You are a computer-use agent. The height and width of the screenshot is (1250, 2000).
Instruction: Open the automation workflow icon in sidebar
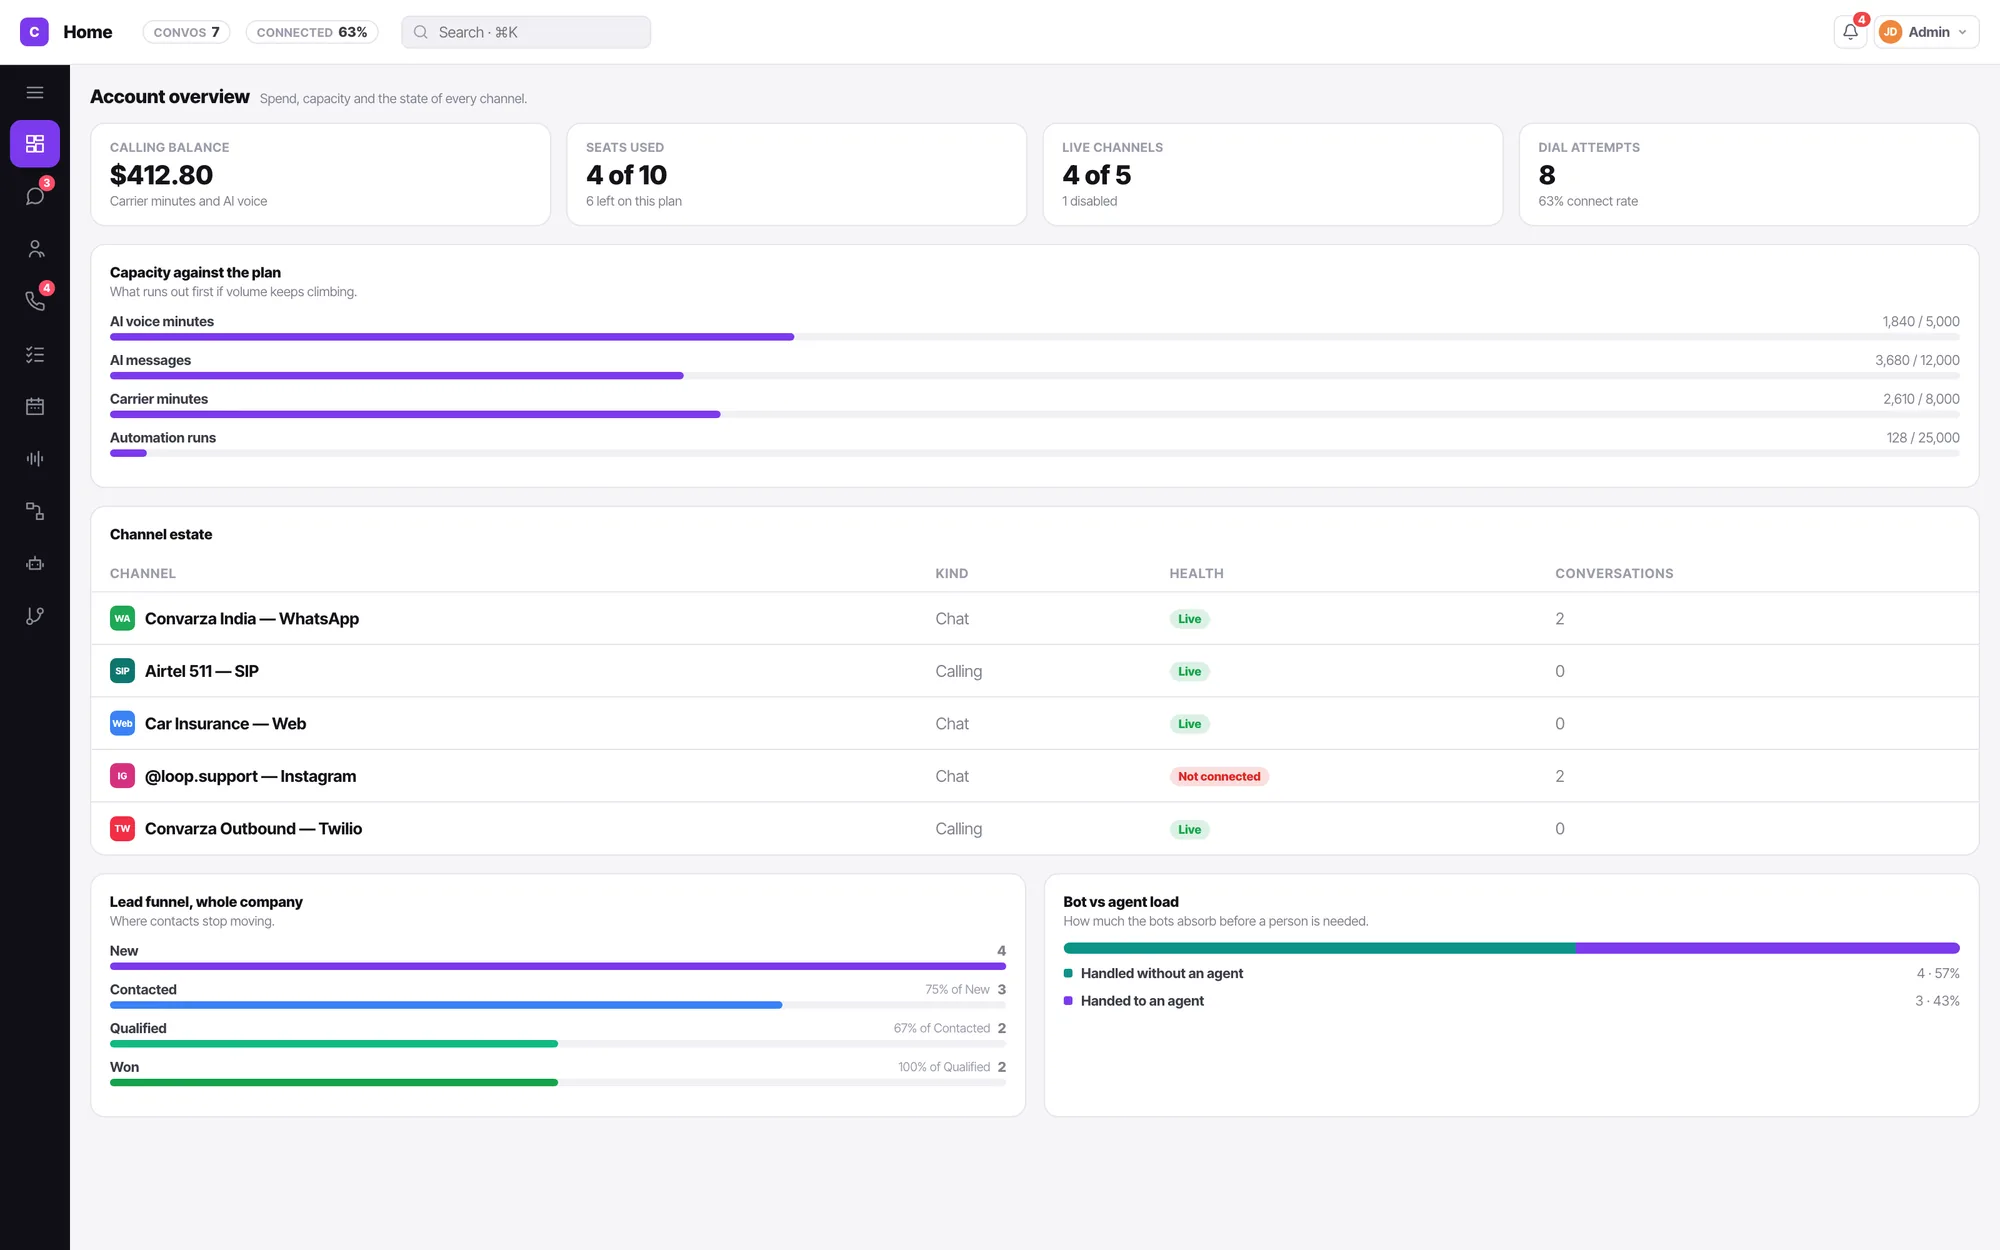tap(35, 511)
